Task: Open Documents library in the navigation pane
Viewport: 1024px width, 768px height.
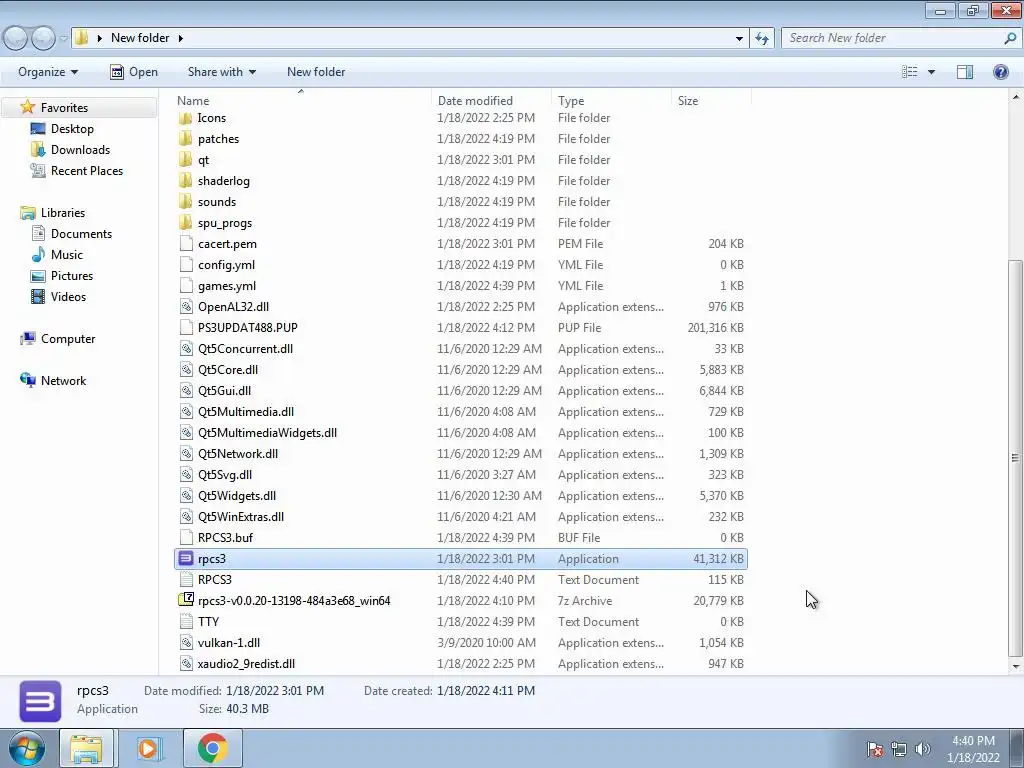Action: (81, 234)
